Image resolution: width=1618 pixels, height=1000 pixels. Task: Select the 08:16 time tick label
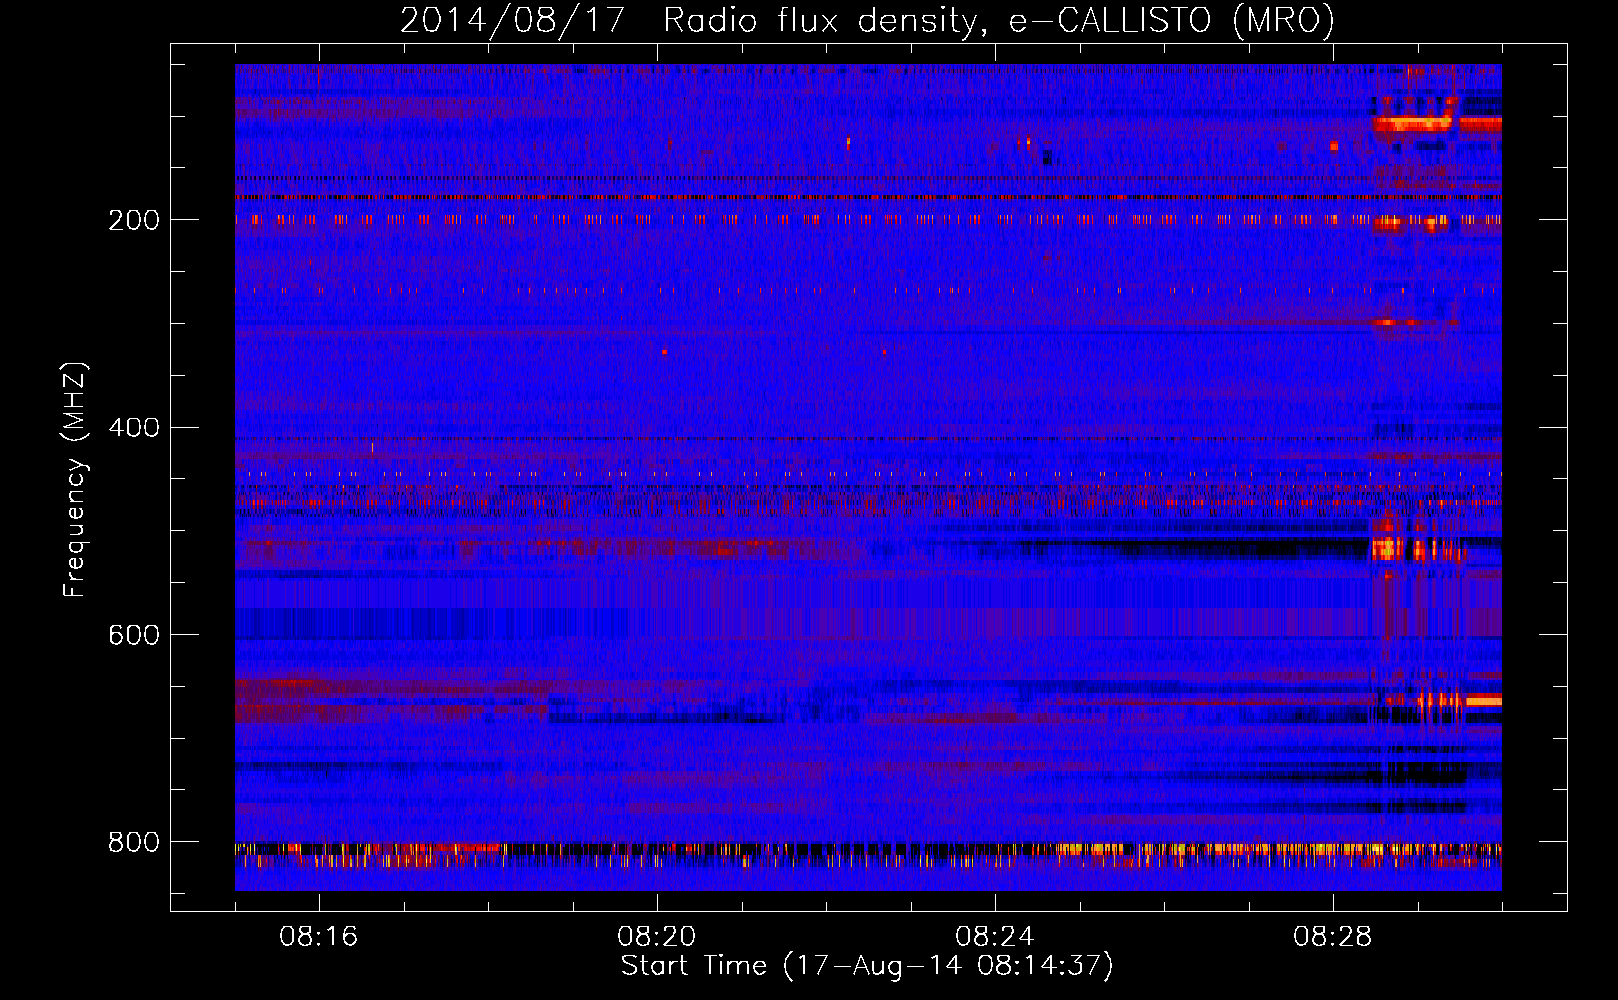click(319, 937)
